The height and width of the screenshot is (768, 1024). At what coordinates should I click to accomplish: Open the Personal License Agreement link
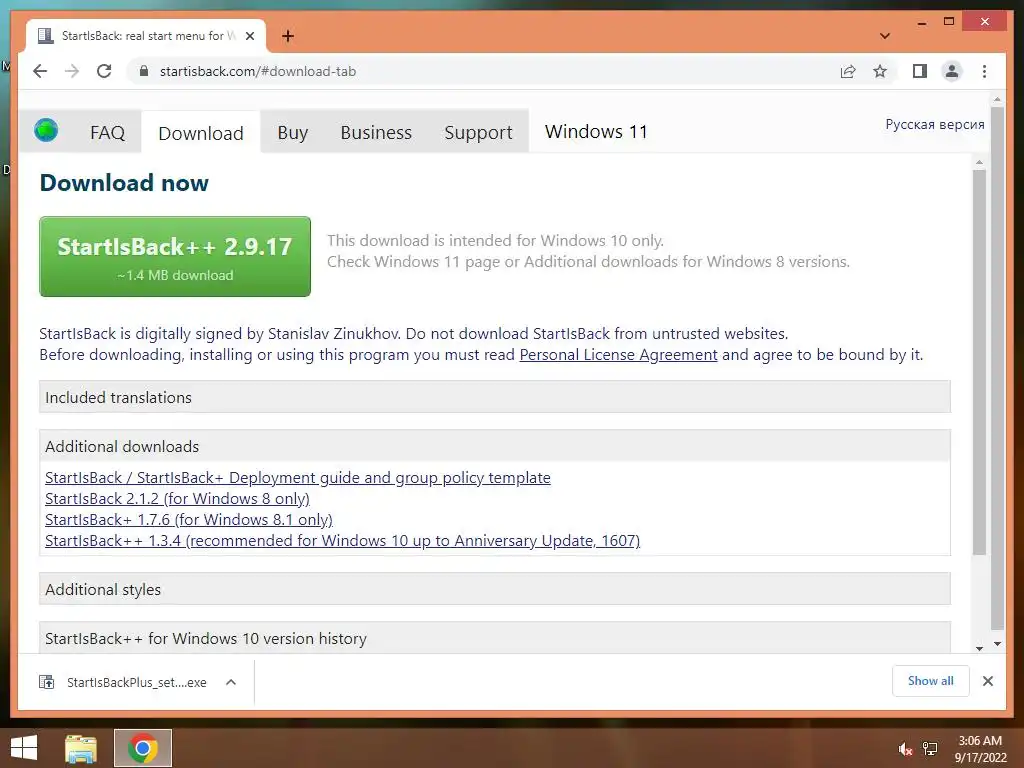coord(618,355)
